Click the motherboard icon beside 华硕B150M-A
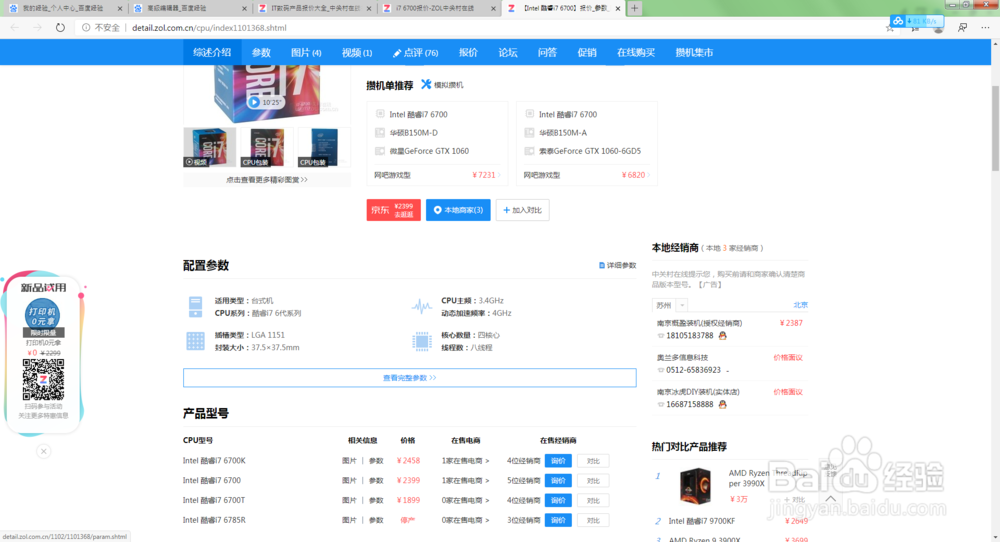This screenshot has width=1000, height=542. coord(529,133)
